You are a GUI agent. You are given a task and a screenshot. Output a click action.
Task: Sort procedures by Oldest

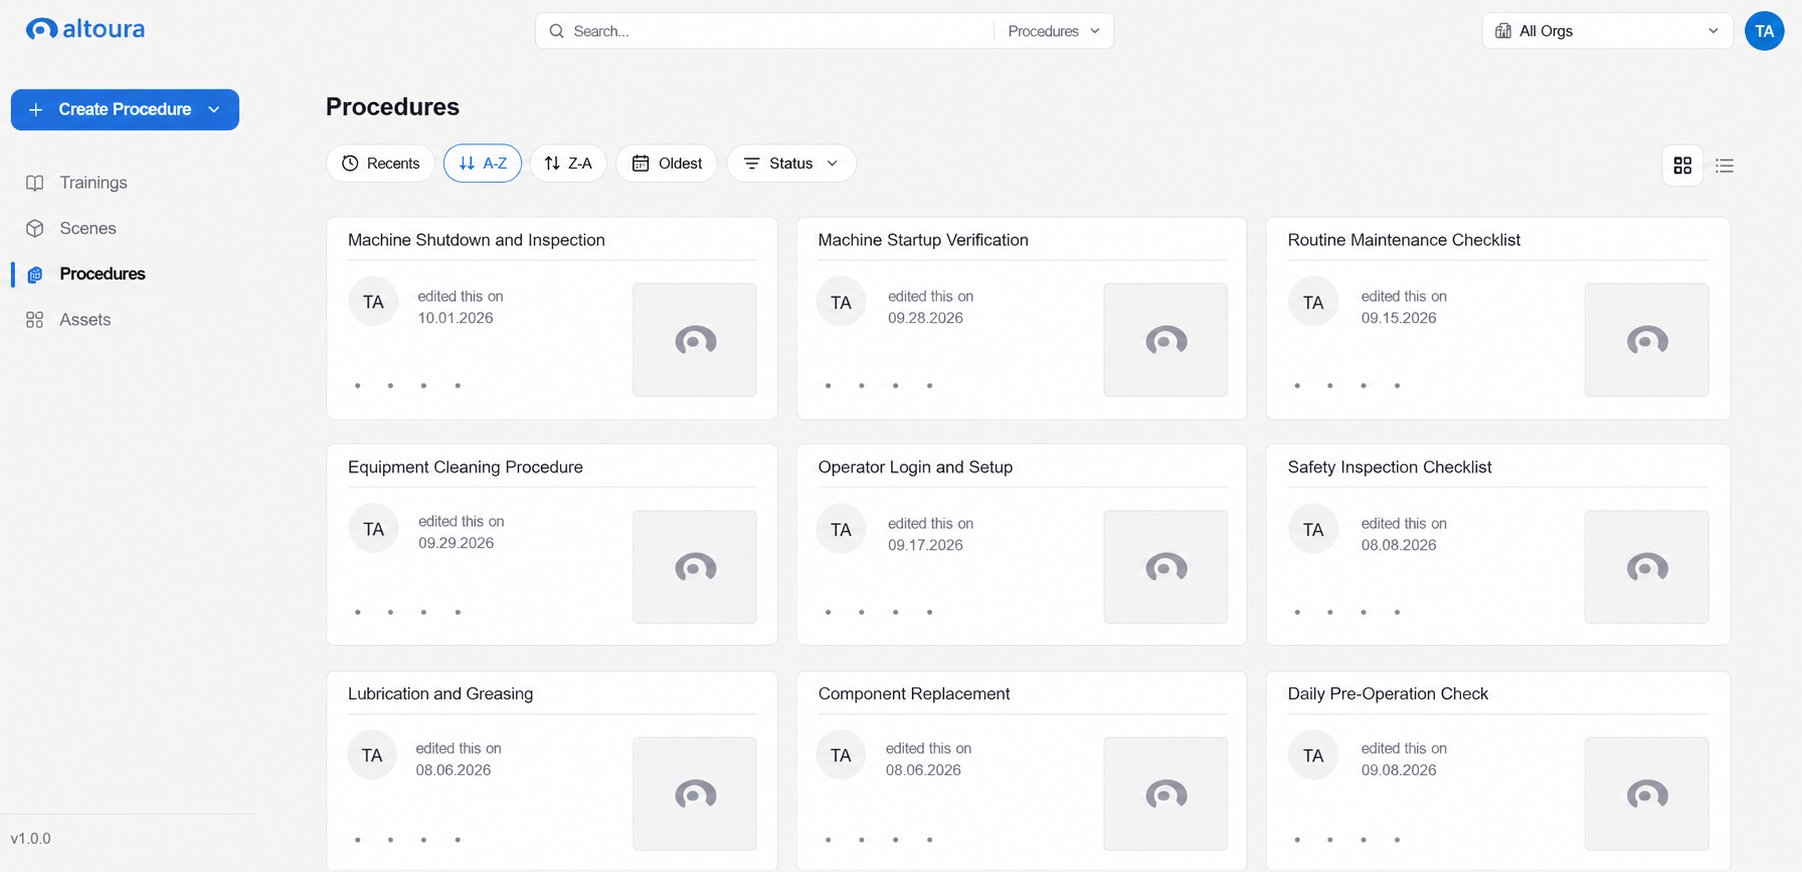click(666, 163)
